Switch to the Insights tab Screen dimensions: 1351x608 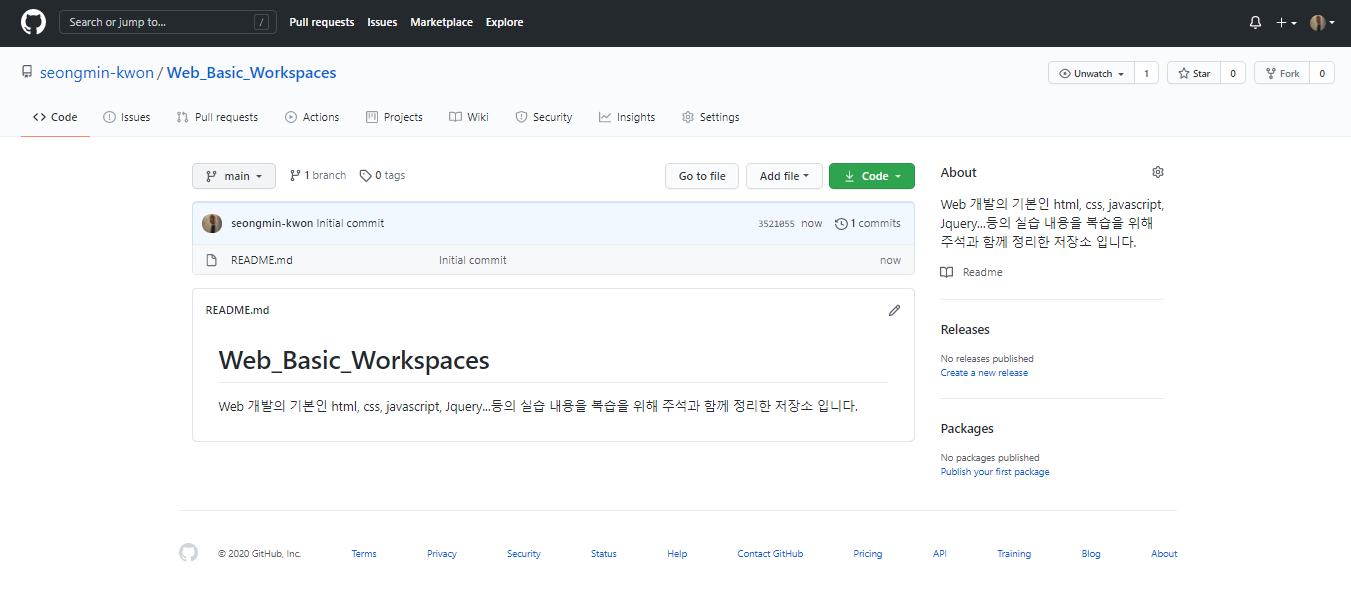[x=627, y=117]
